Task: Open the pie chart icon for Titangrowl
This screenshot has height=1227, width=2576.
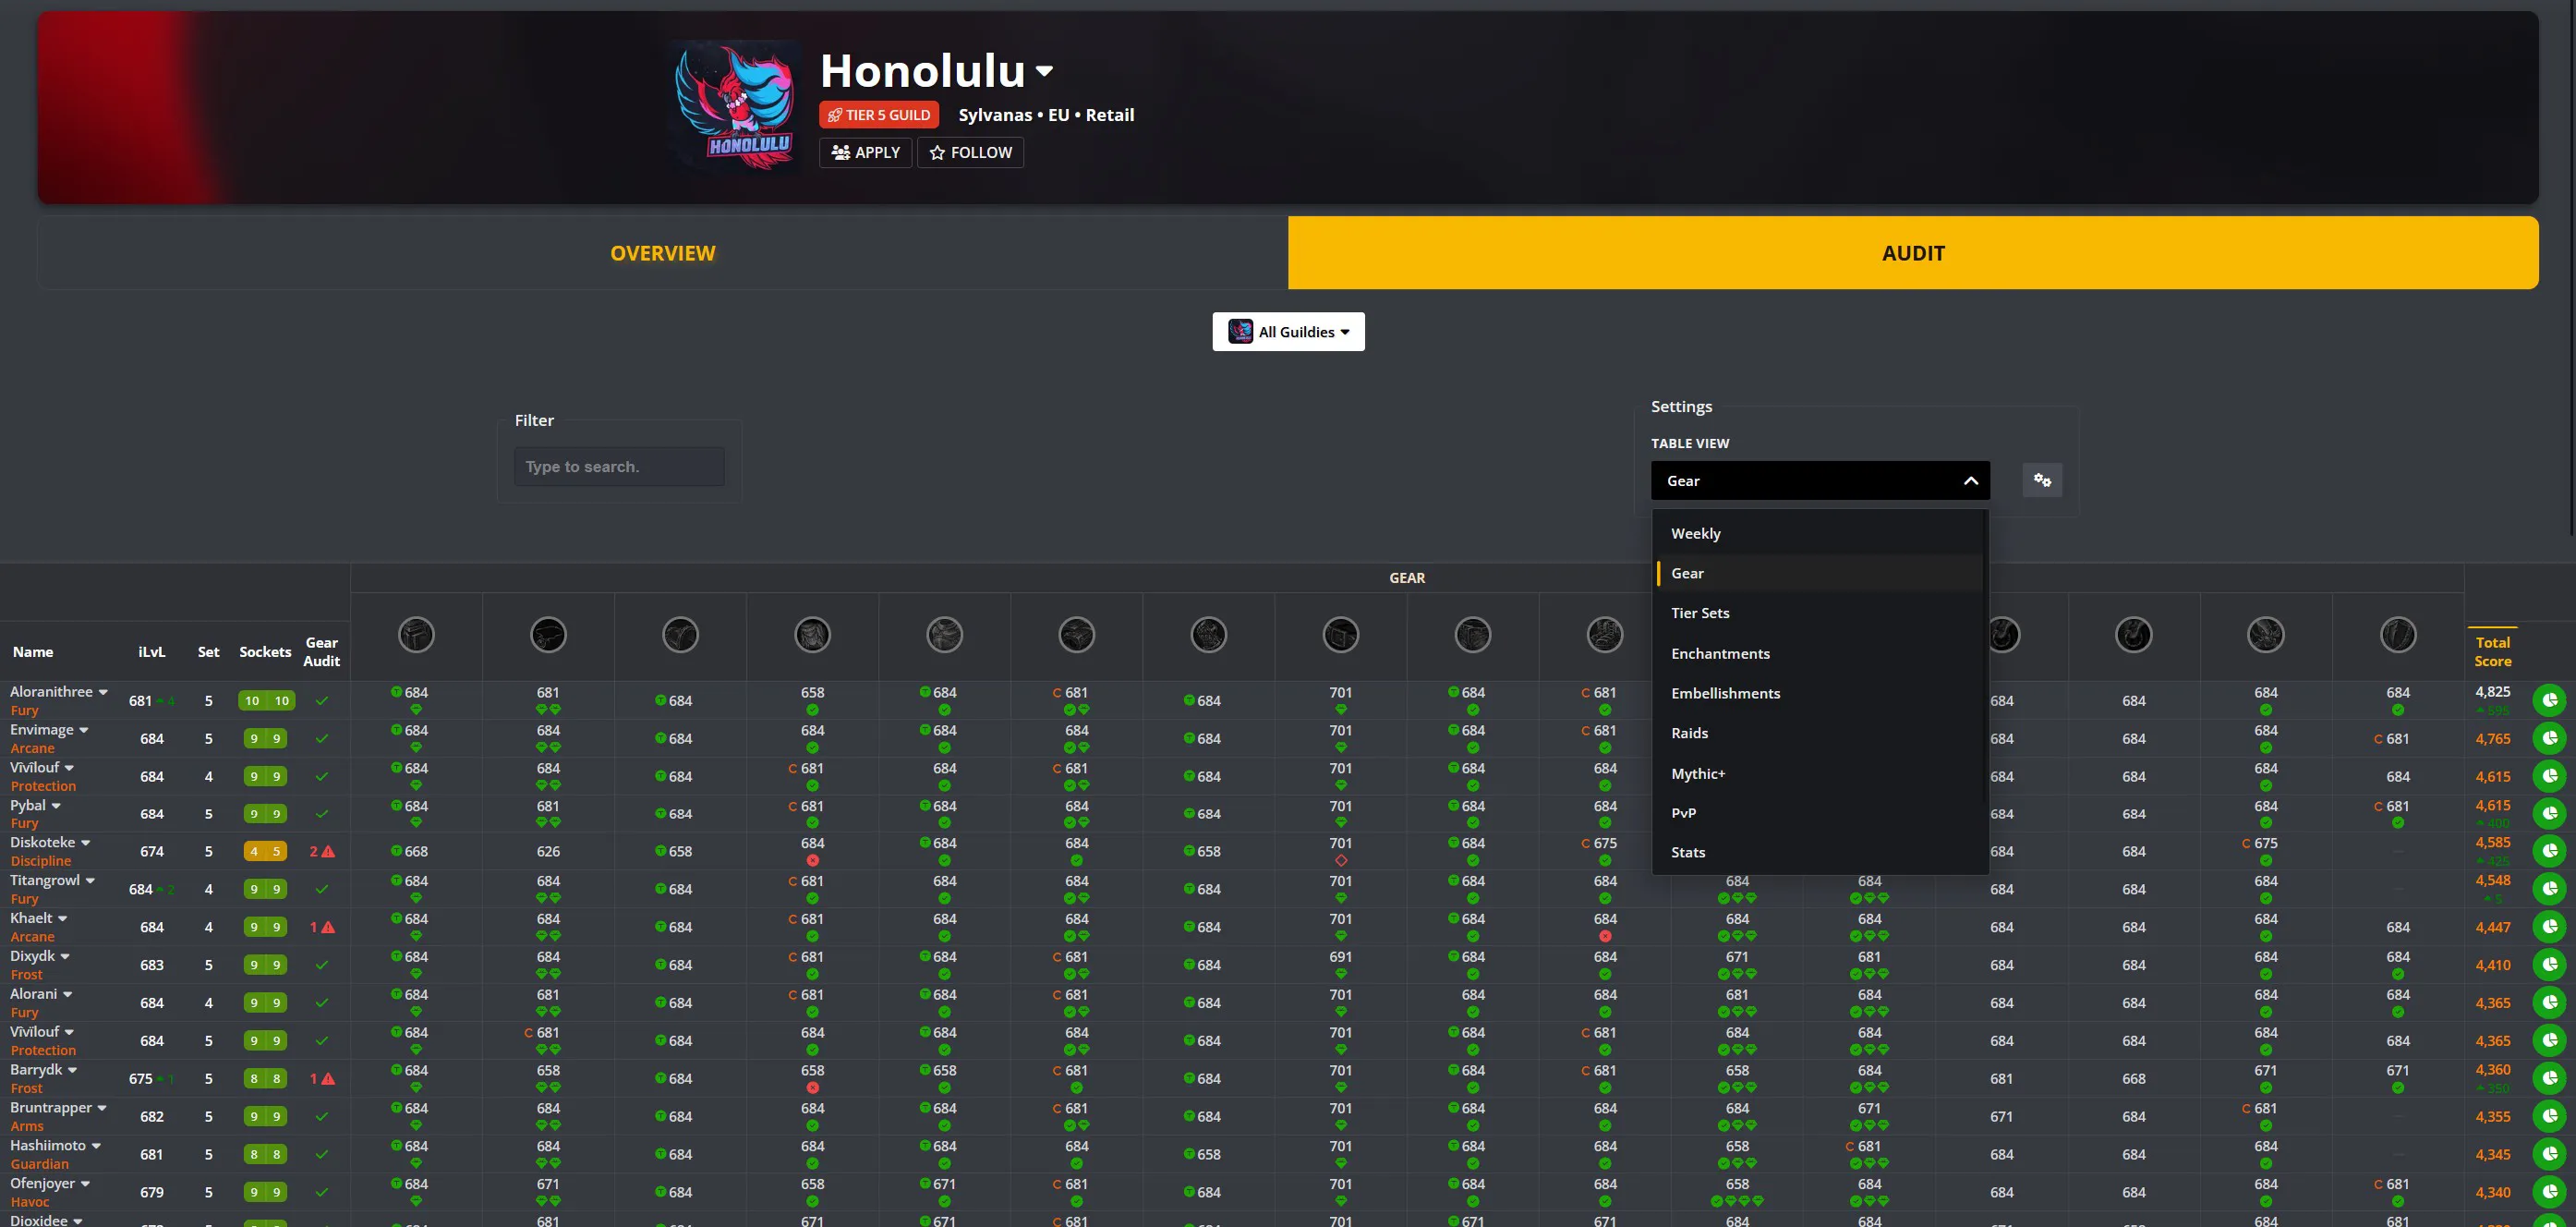Action: point(2550,889)
